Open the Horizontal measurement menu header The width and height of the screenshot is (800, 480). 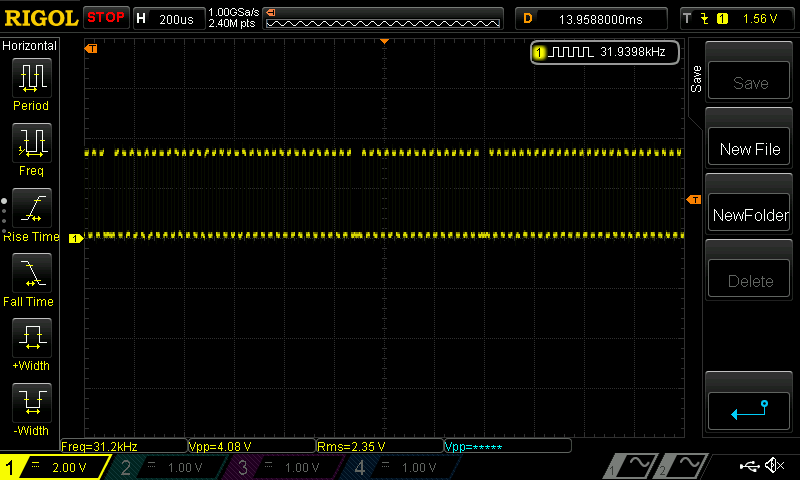point(31,46)
